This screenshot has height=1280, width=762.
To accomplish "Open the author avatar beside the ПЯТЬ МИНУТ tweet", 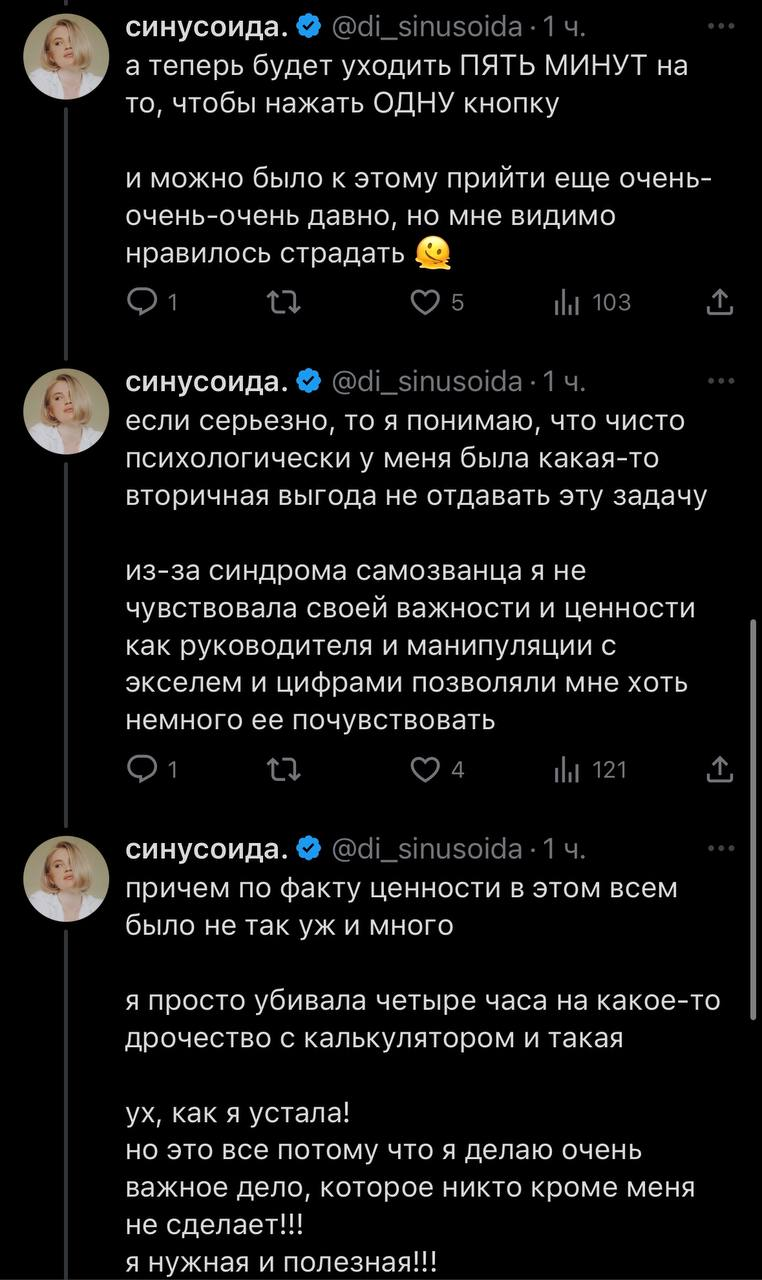I will pos(66,58).
